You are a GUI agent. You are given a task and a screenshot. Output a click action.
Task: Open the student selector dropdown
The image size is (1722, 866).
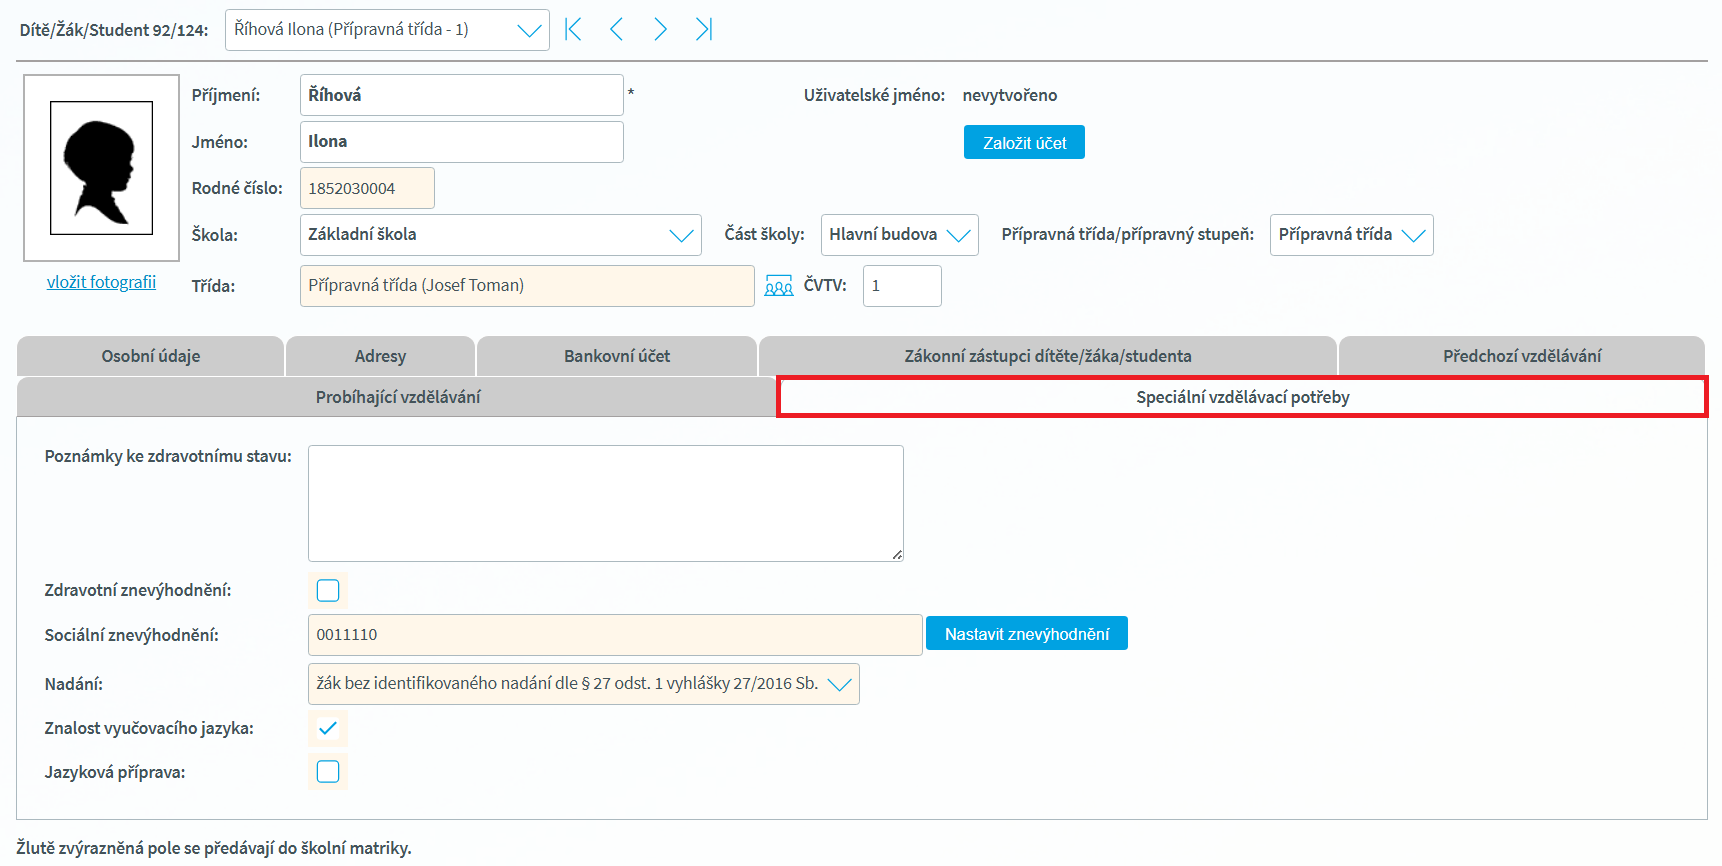(x=387, y=30)
